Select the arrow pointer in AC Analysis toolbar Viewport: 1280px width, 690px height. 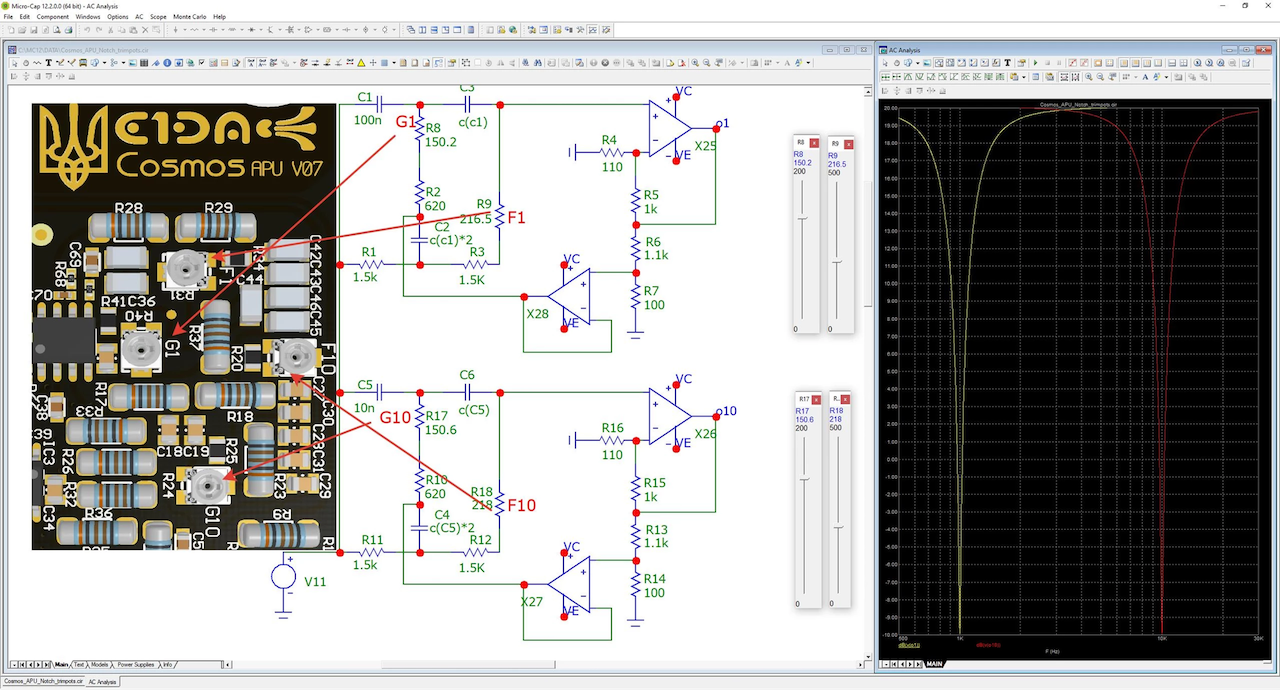pyautogui.click(x=885, y=63)
